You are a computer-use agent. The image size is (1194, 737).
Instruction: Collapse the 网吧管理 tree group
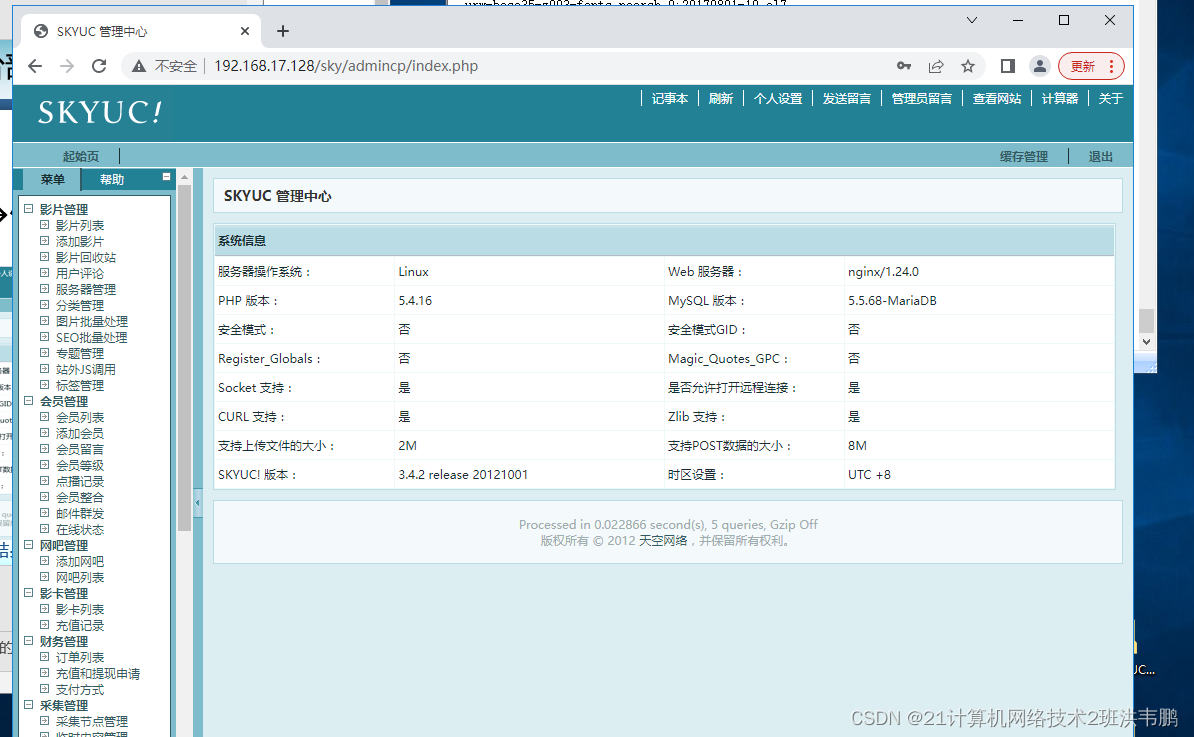(x=28, y=544)
